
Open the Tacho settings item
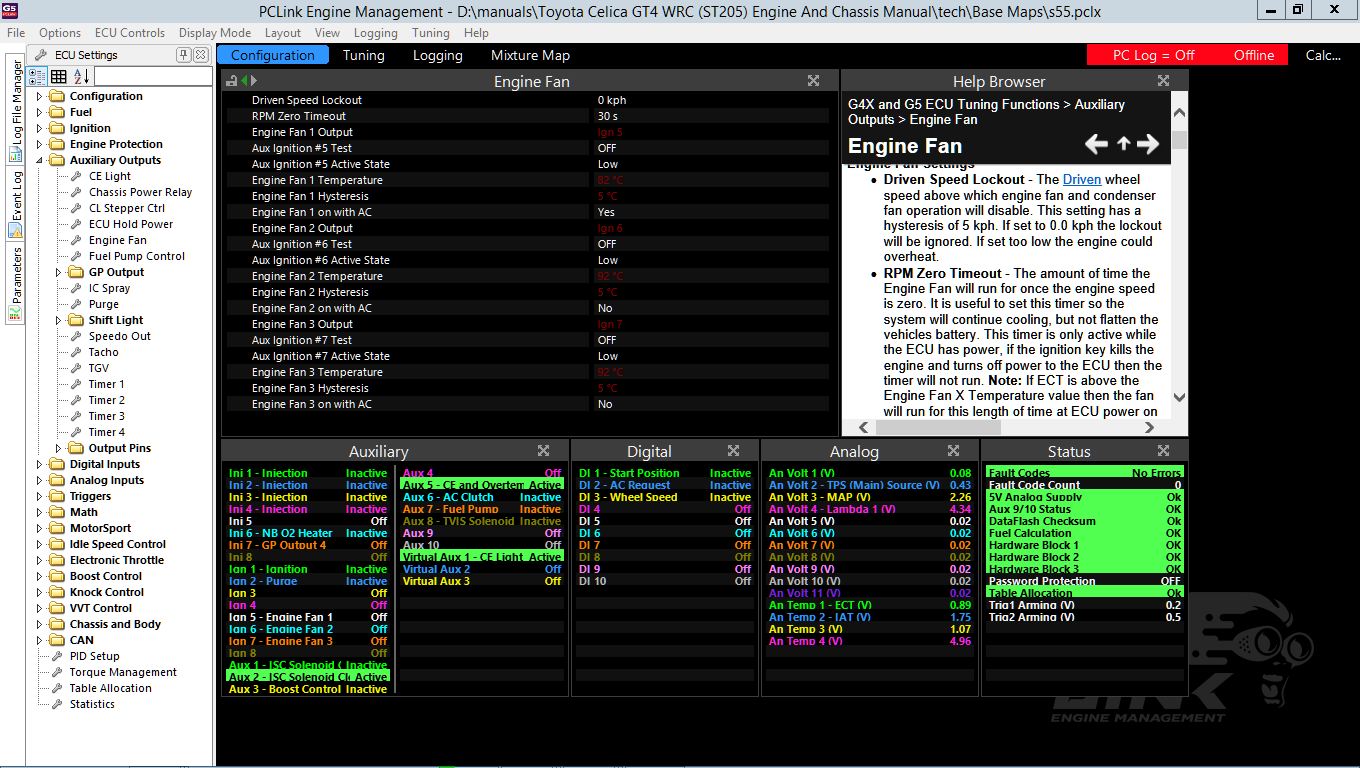[x=103, y=352]
